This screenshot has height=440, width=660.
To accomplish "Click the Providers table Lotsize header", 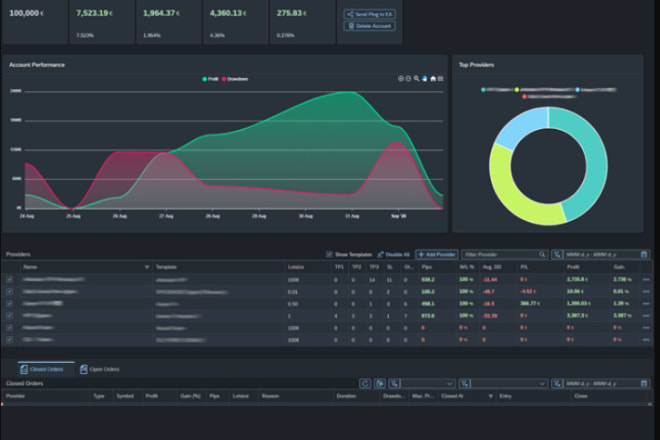I will [x=296, y=267].
